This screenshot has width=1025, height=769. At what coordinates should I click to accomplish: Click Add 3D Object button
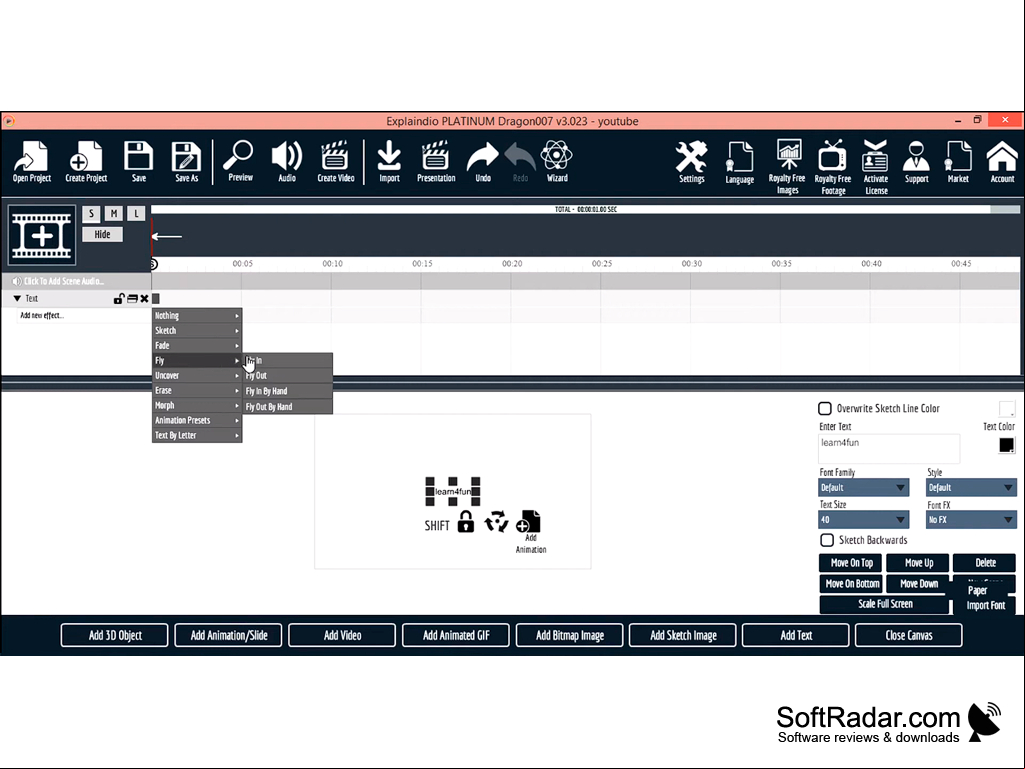click(x=114, y=636)
